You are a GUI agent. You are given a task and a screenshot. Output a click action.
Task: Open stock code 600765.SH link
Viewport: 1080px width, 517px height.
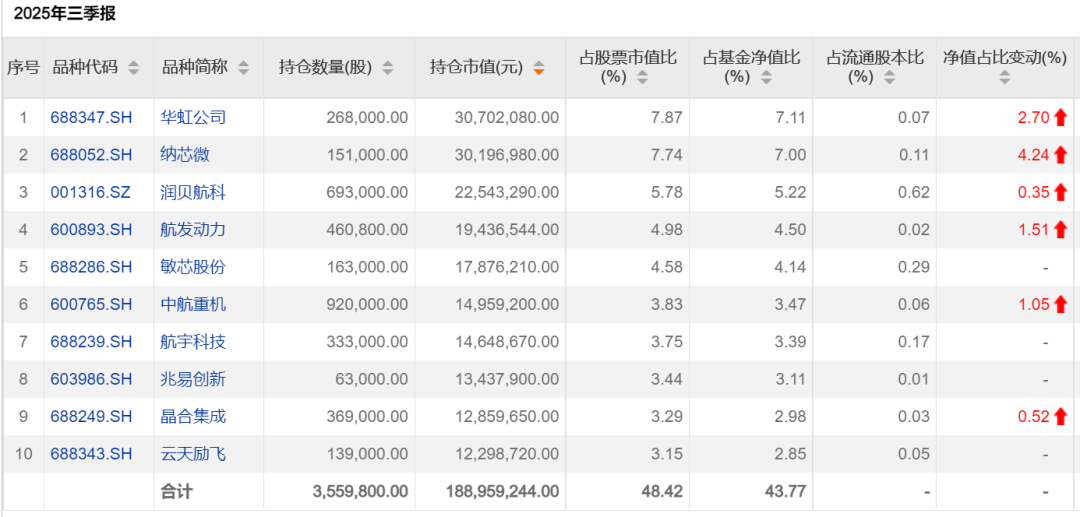91,305
